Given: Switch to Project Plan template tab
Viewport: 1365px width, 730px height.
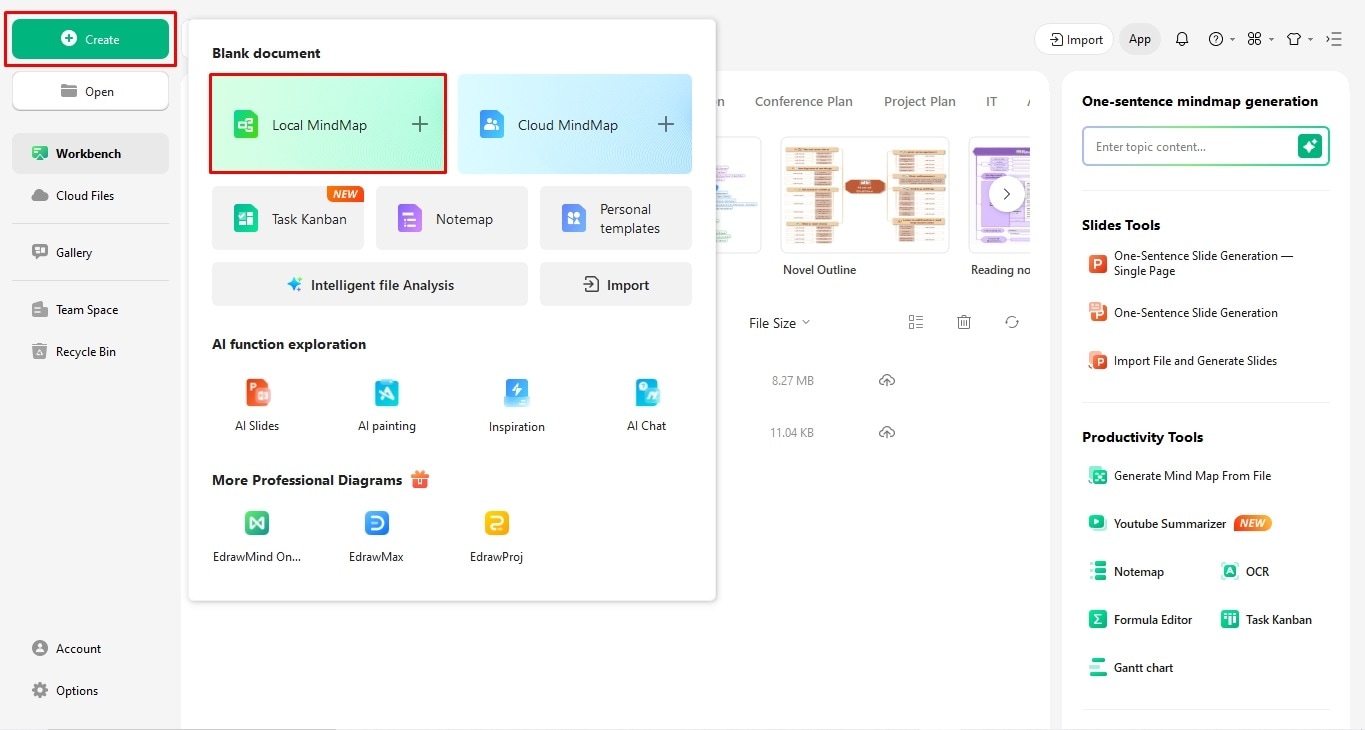Looking at the screenshot, I should (x=920, y=101).
